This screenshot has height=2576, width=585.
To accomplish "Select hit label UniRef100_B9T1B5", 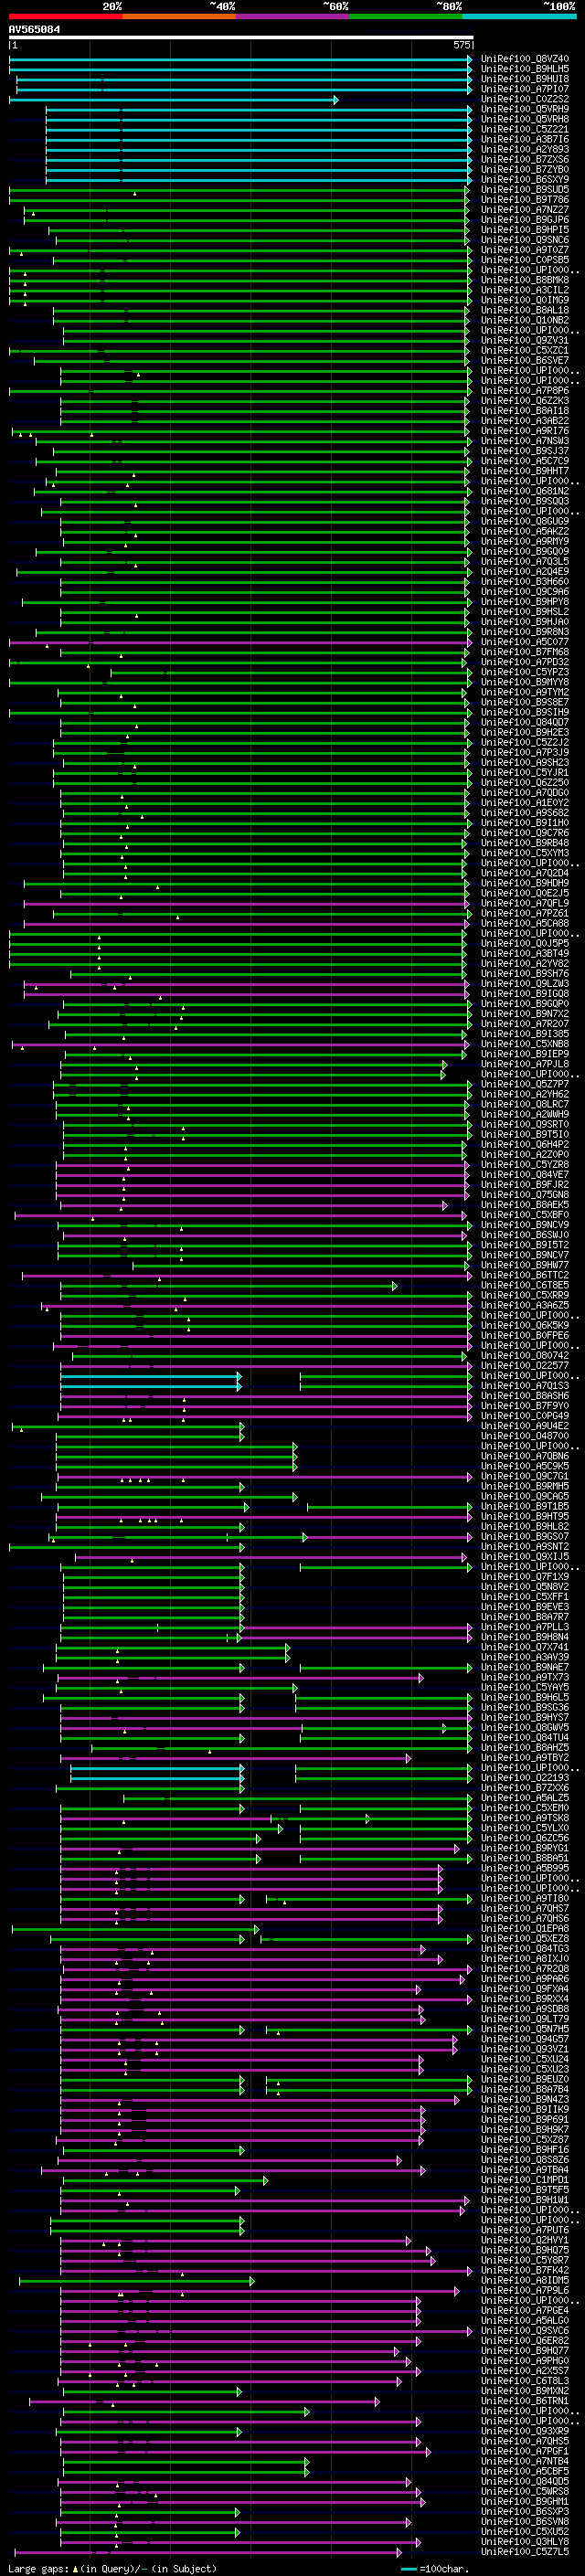I will (525, 1508).
